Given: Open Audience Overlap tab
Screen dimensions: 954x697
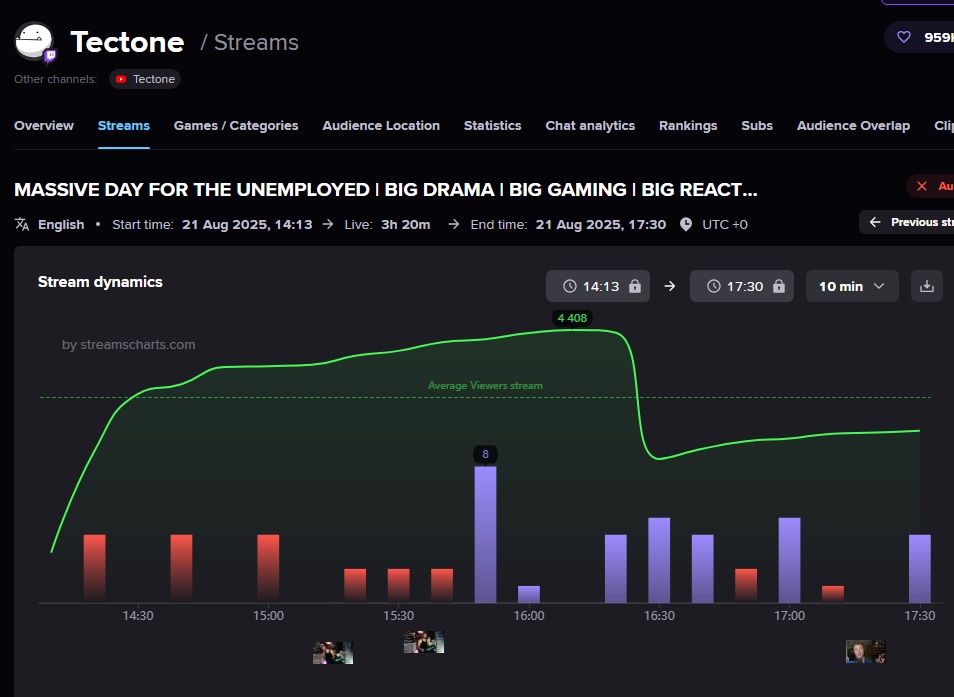Looking at the screenshot, I should pyautogui.click(x=854, y=125).
